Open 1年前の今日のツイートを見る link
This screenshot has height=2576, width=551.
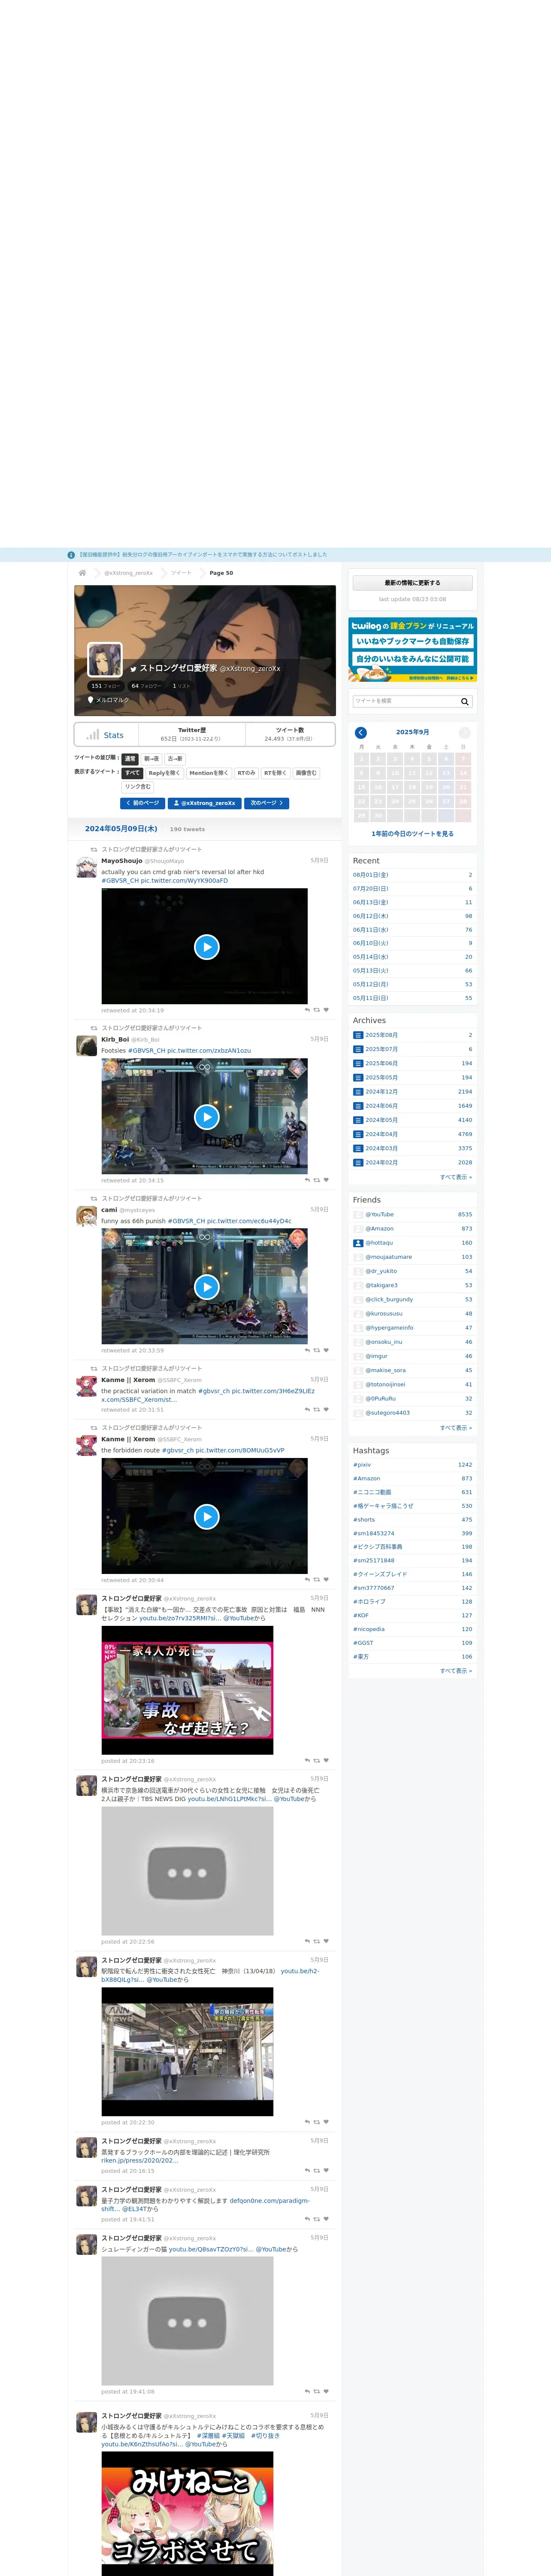[x=412, y=834]
